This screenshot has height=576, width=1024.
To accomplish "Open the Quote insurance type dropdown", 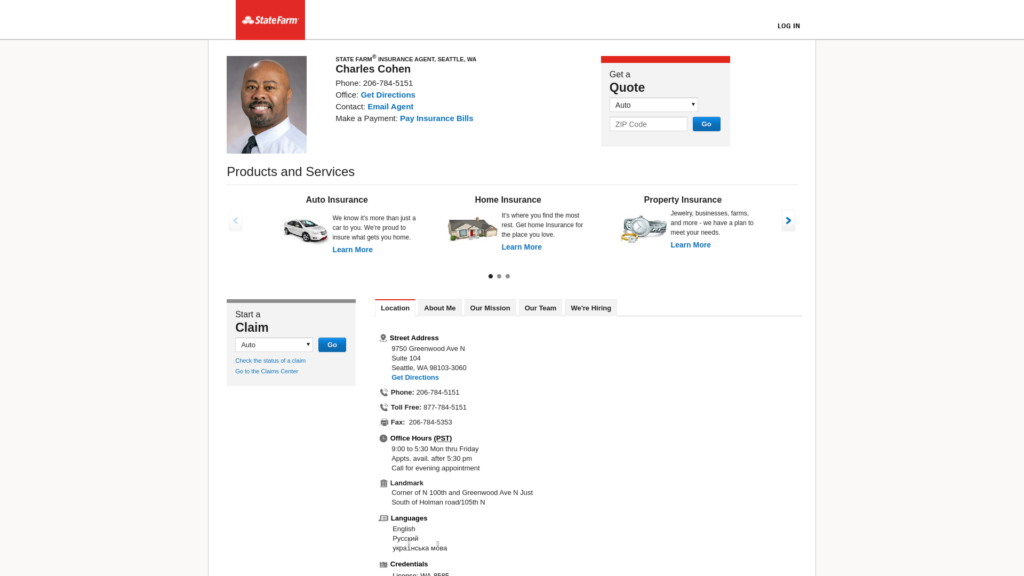I will (653, 105).
